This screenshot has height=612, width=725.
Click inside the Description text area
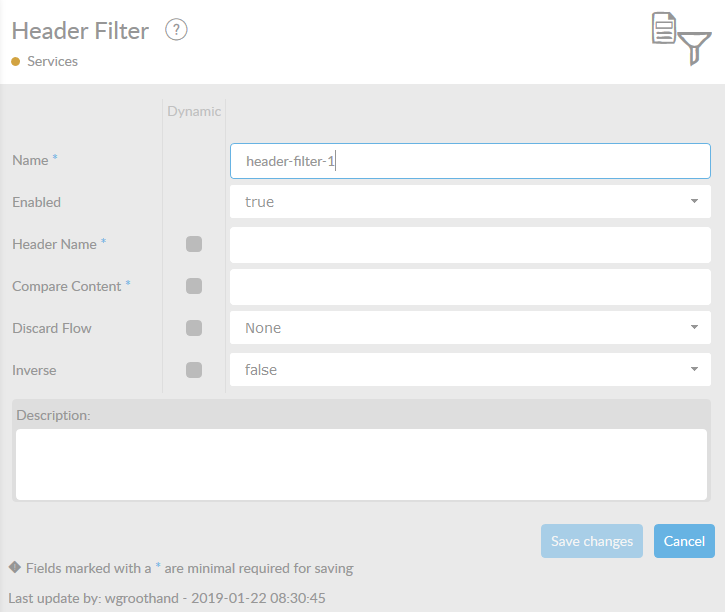click(x=361, y=463)
